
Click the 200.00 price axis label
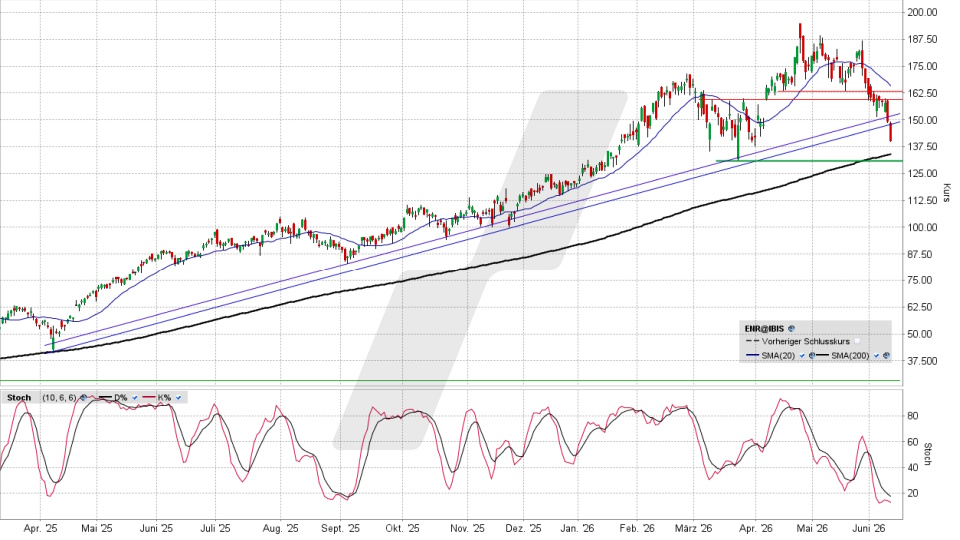click(x=923, y=12)
